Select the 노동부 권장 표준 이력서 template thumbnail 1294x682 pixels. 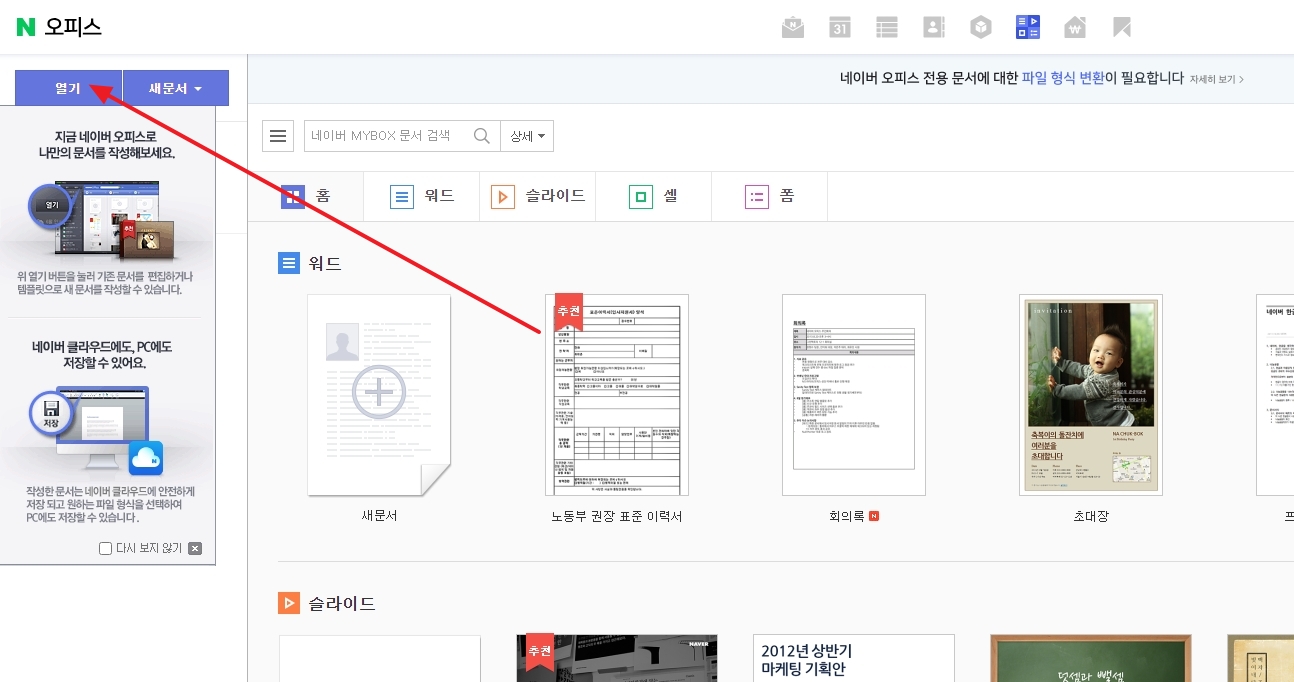click(x=616, y=395)
